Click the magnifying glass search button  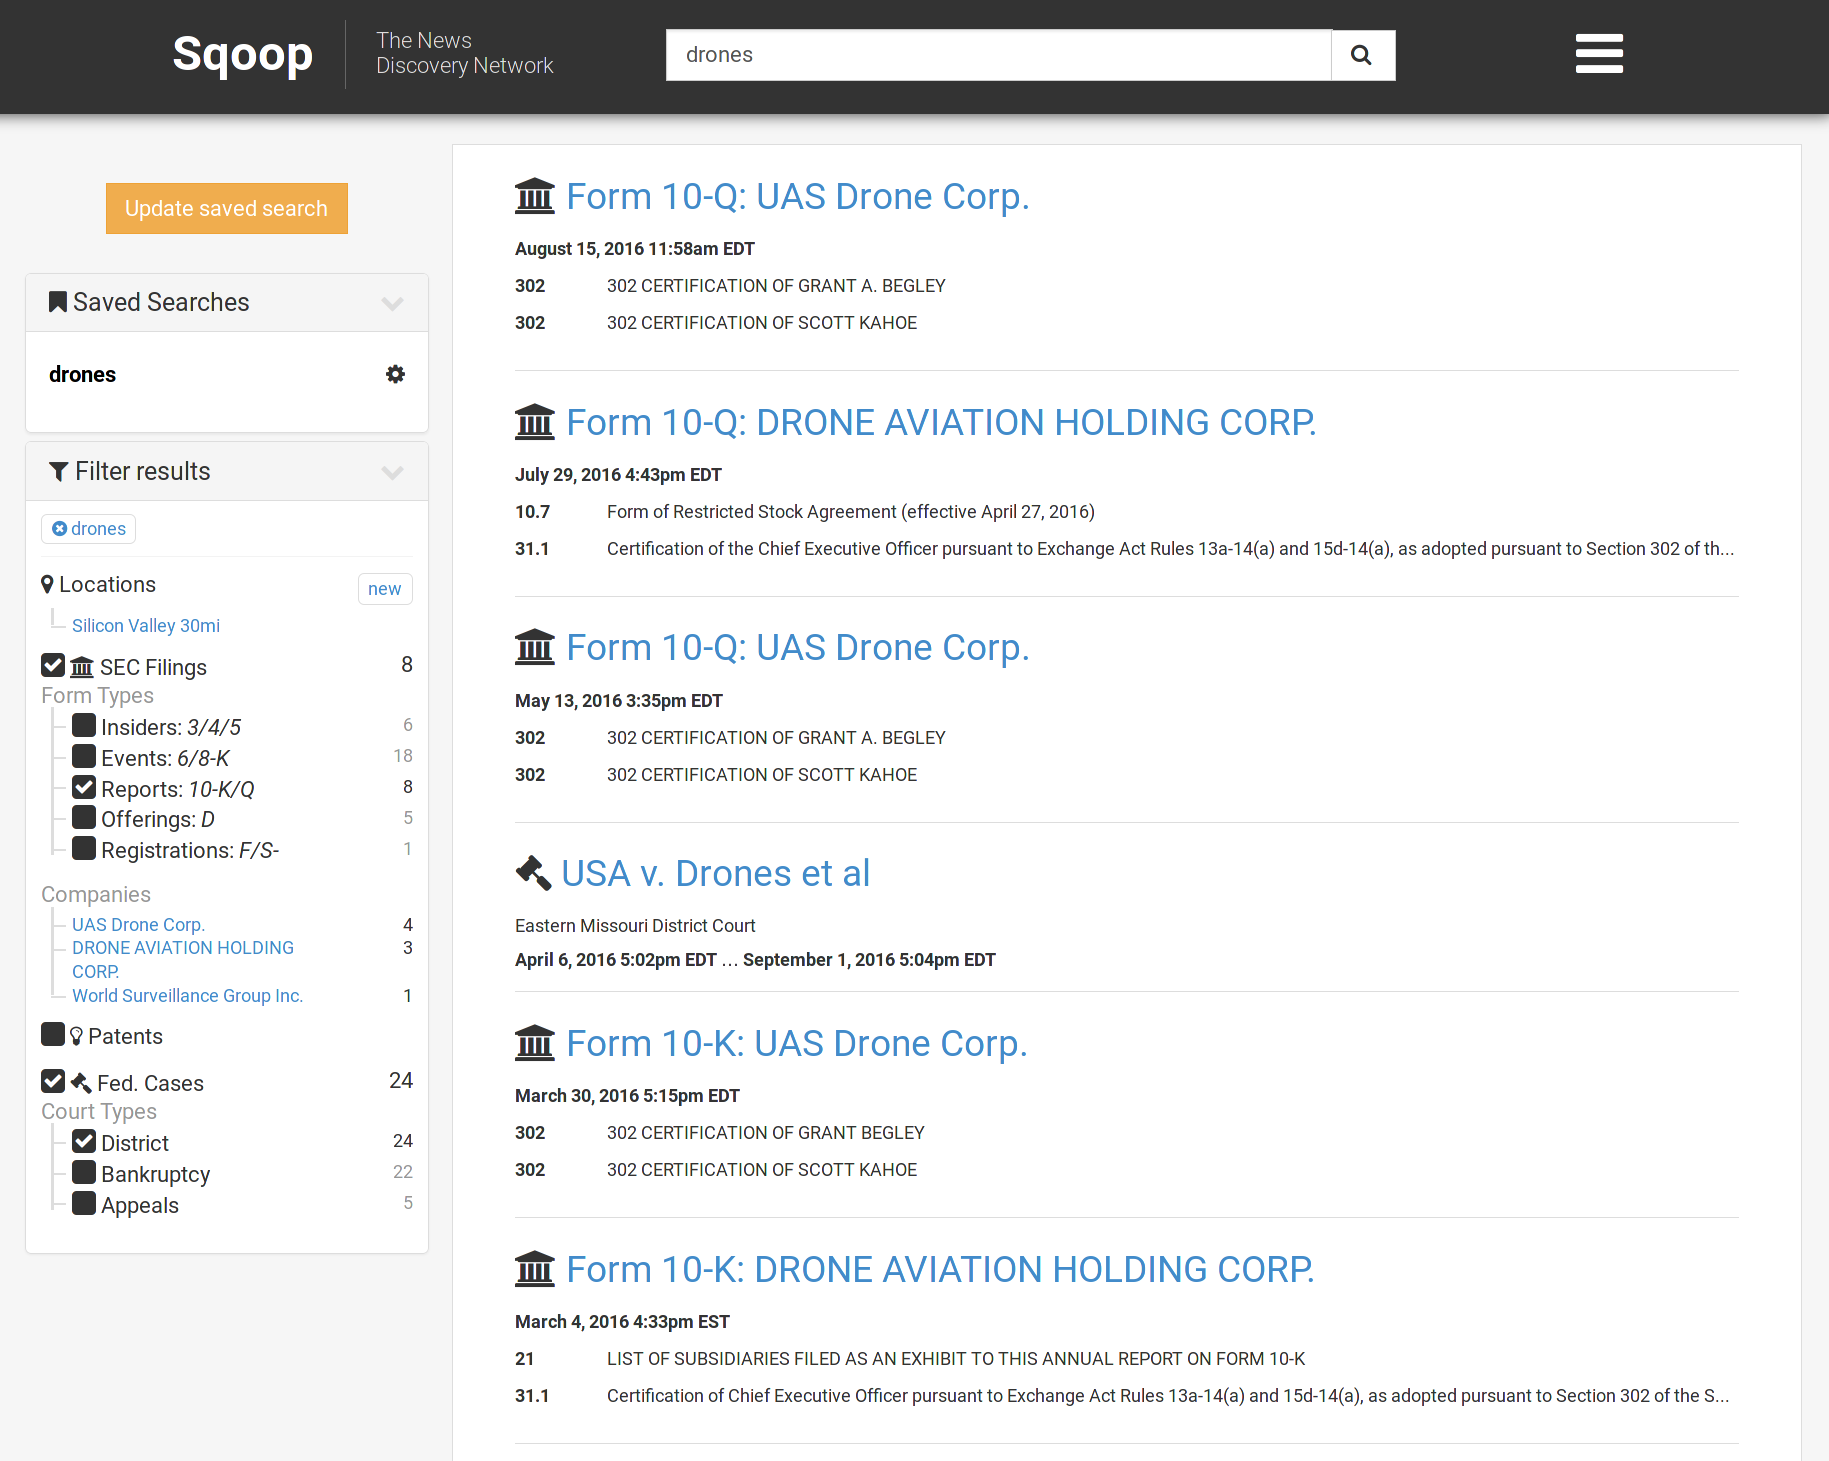point(1362,55)
